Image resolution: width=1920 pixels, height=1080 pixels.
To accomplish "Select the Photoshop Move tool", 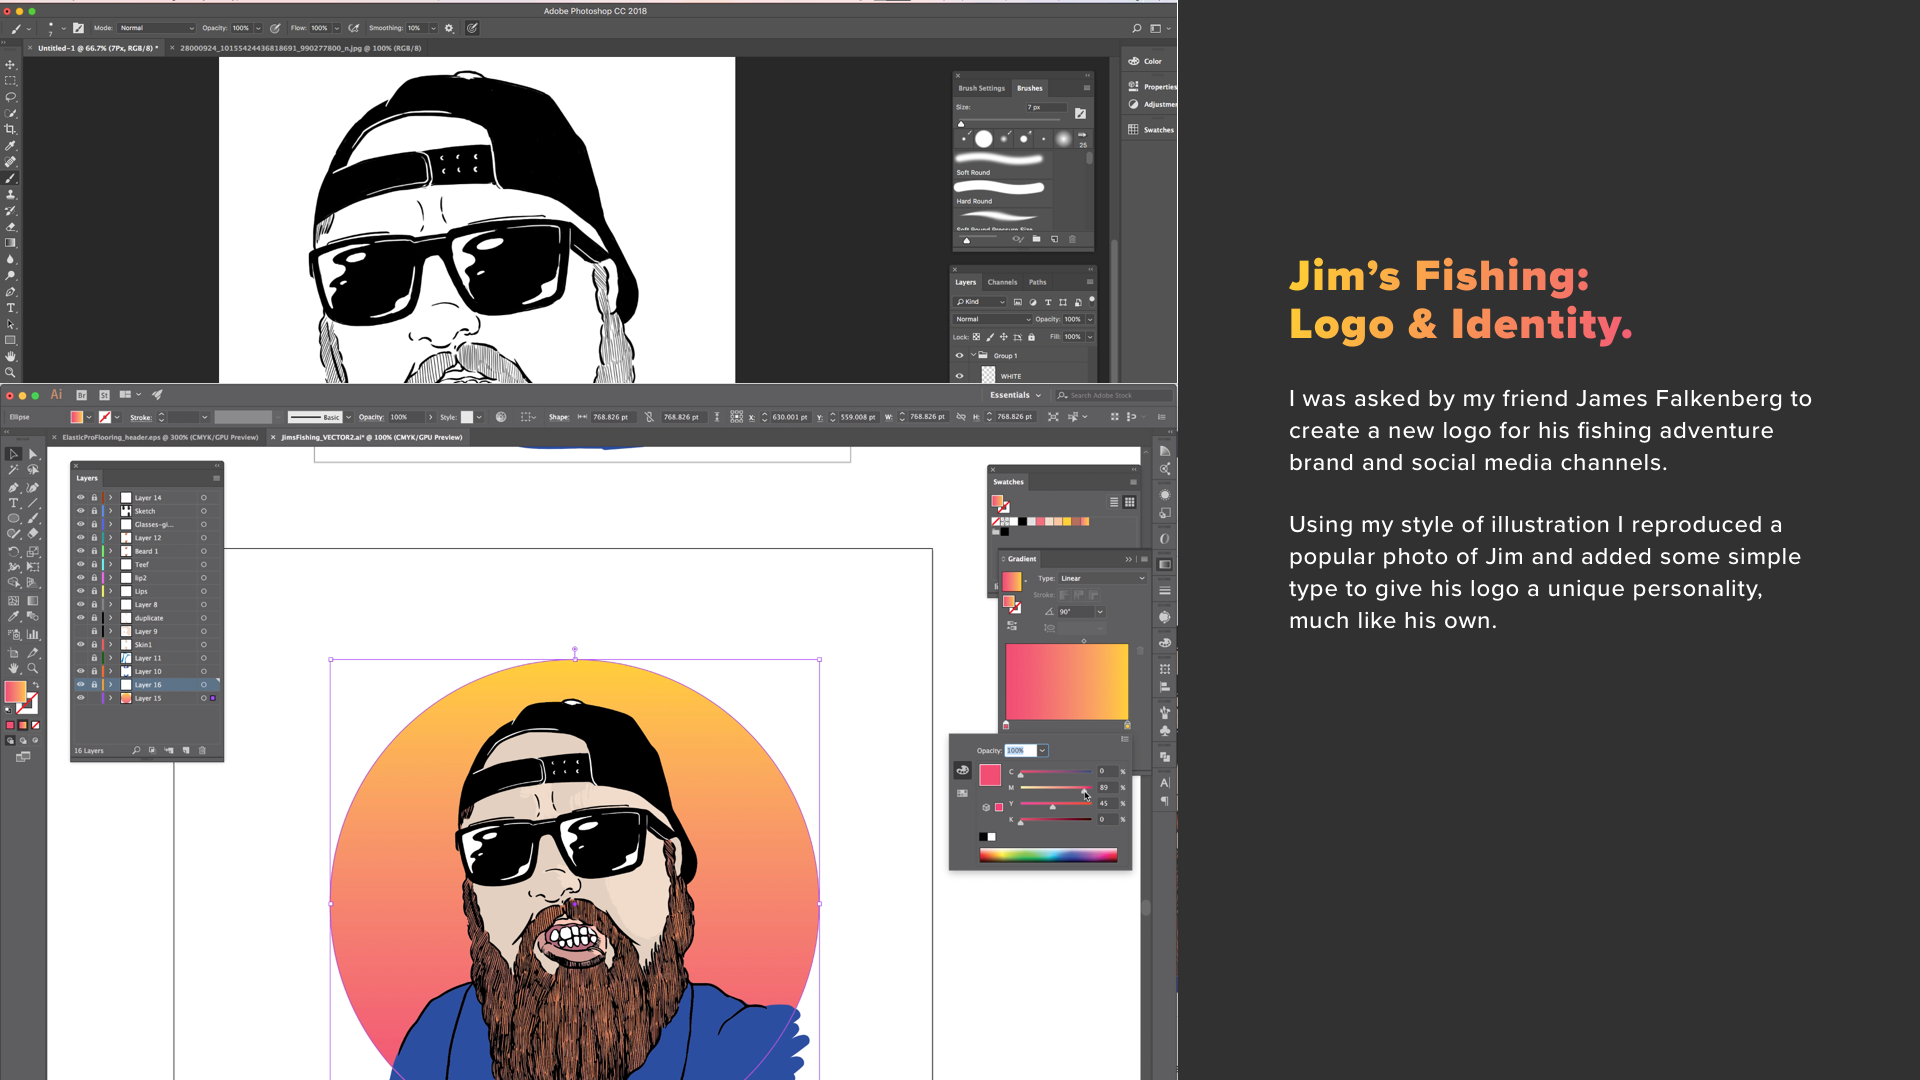I will pos(11,64).
